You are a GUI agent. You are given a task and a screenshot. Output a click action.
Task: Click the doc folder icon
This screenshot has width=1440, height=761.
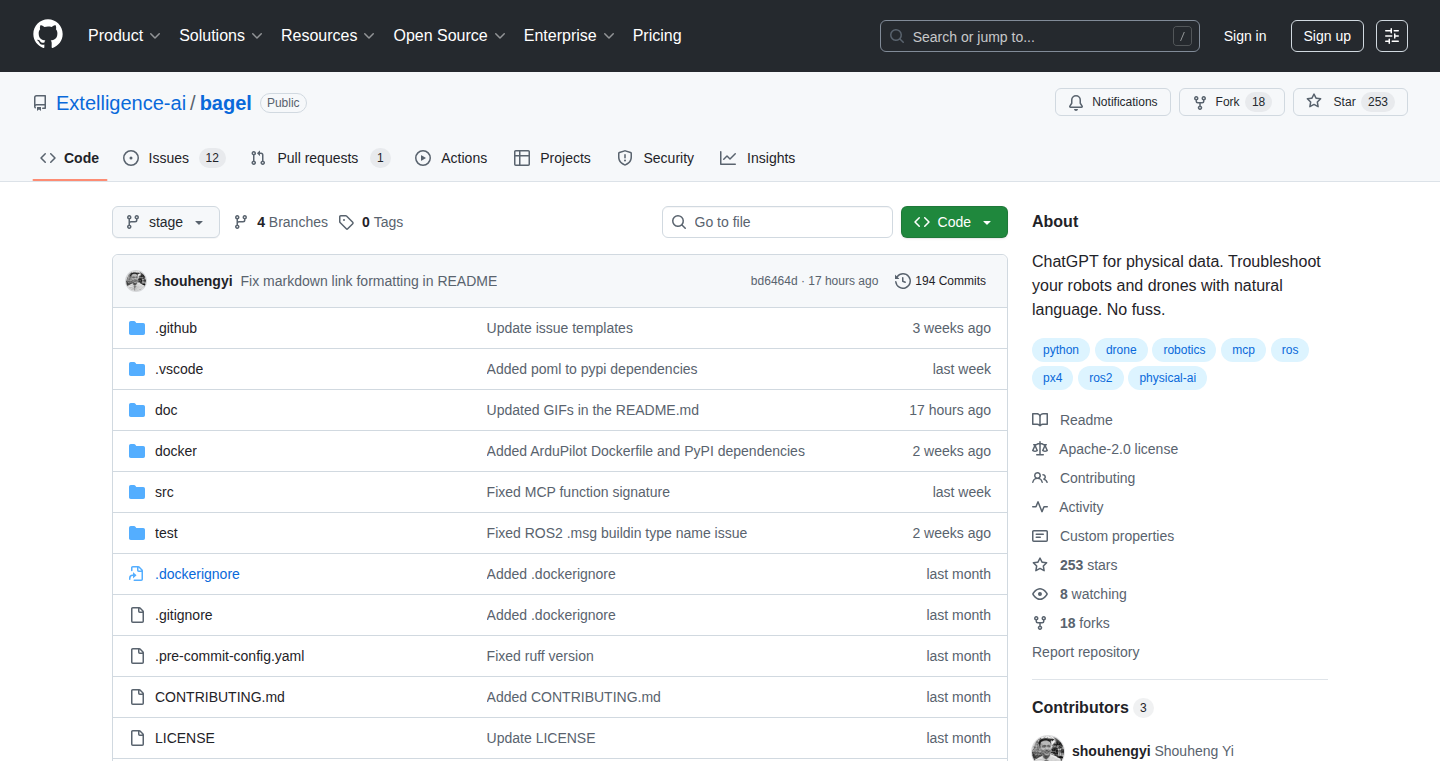pos(137,410)
